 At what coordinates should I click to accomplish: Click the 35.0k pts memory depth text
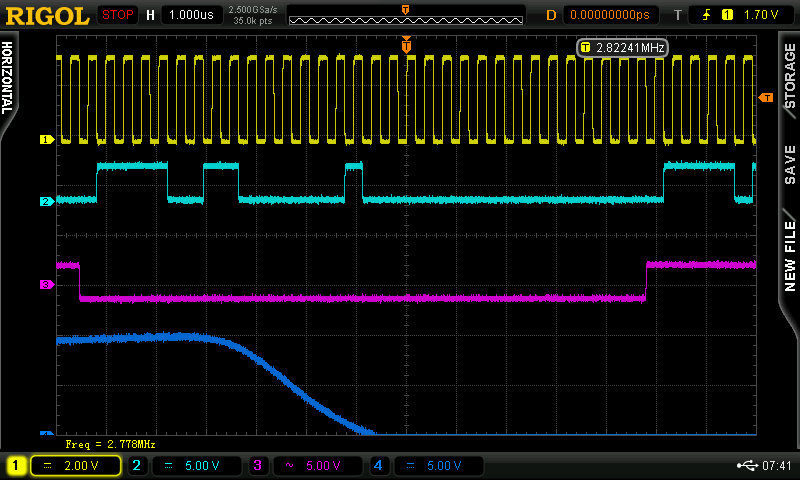click(x=253, y=21)
